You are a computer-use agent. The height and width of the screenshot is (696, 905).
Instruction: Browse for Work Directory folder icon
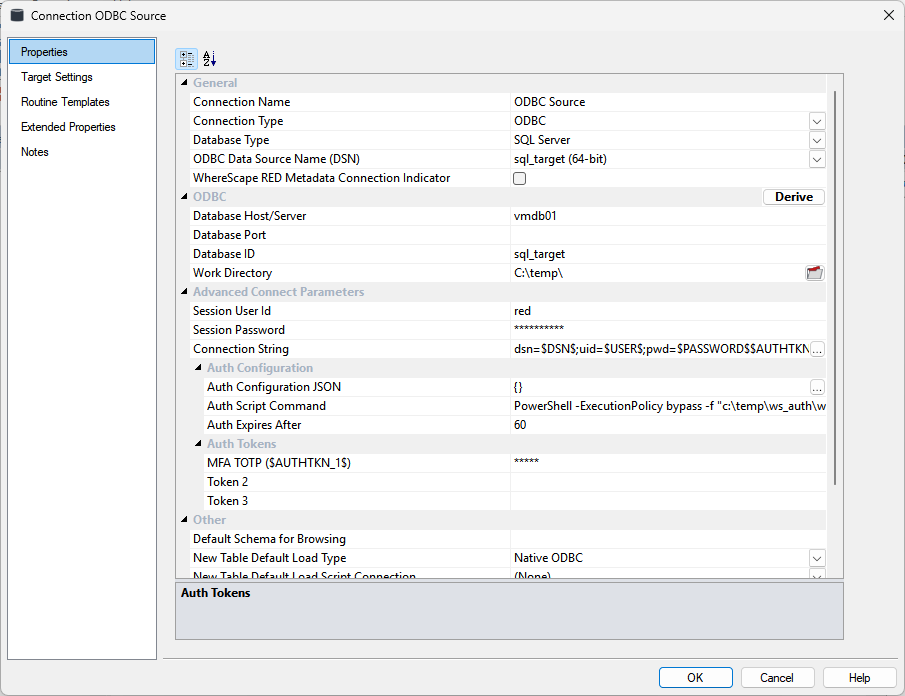coord(815,273)
